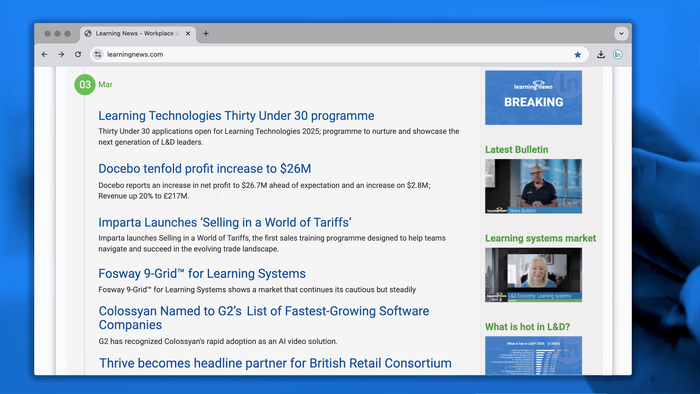The height and width of the screenshot is (394, 700).
Task: Bookmark this page with the star icon
Action: pyautogui.click(x=577, y=54)
